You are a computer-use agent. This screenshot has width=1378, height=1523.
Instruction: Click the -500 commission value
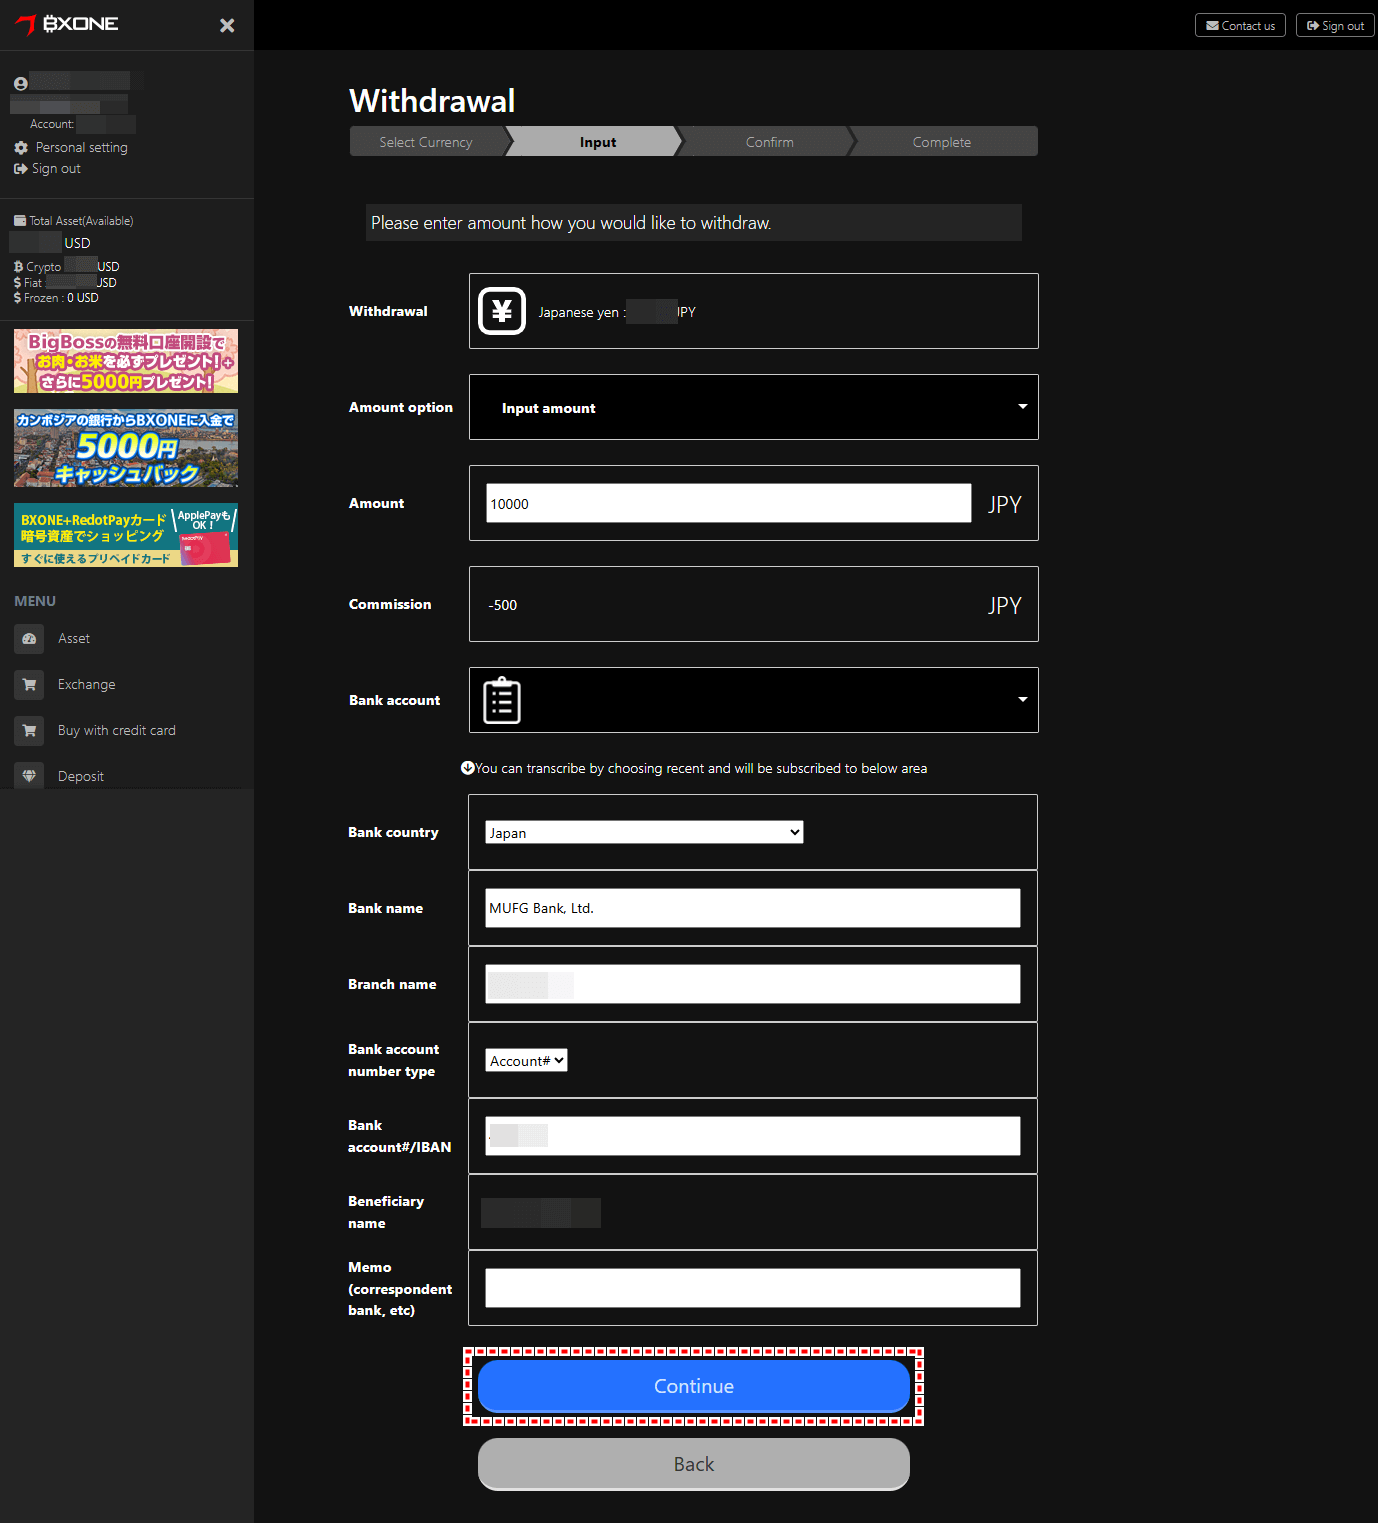tap(503, 605)
